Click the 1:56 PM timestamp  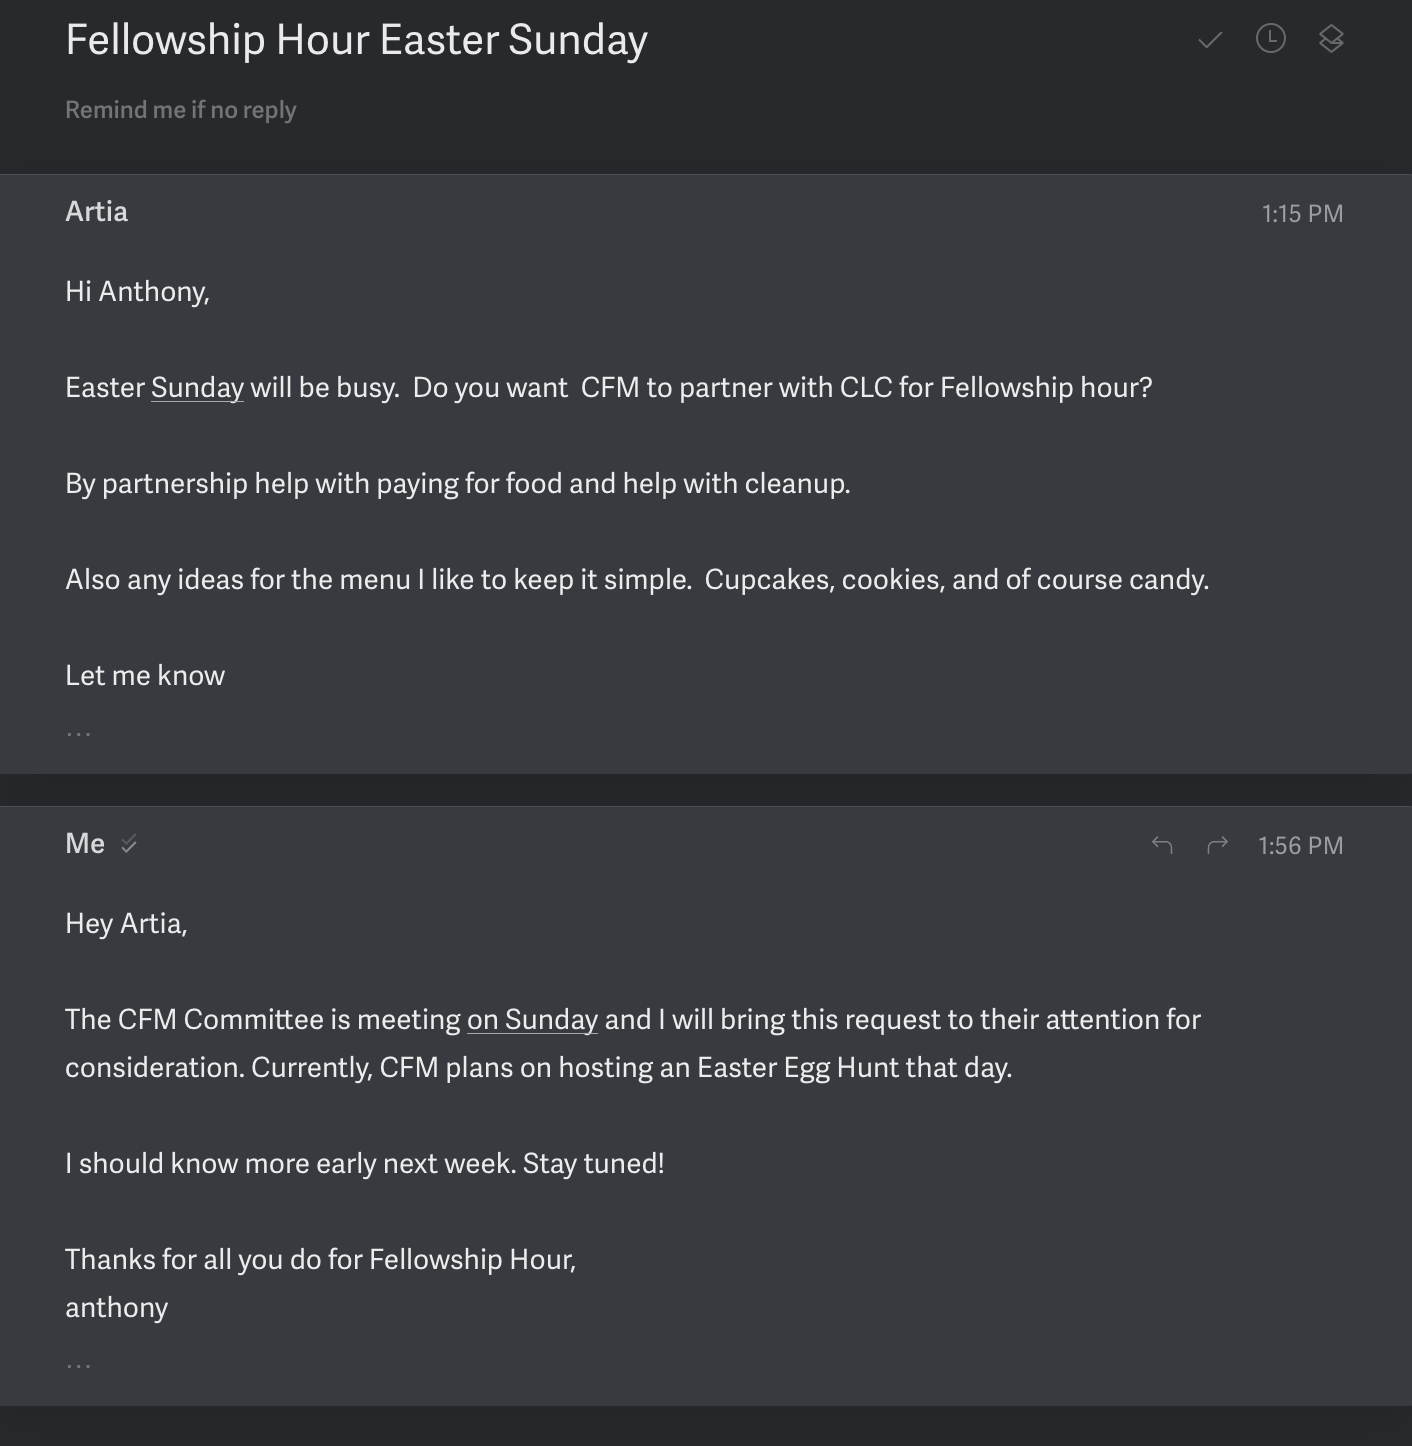[x=1300, y=846]
